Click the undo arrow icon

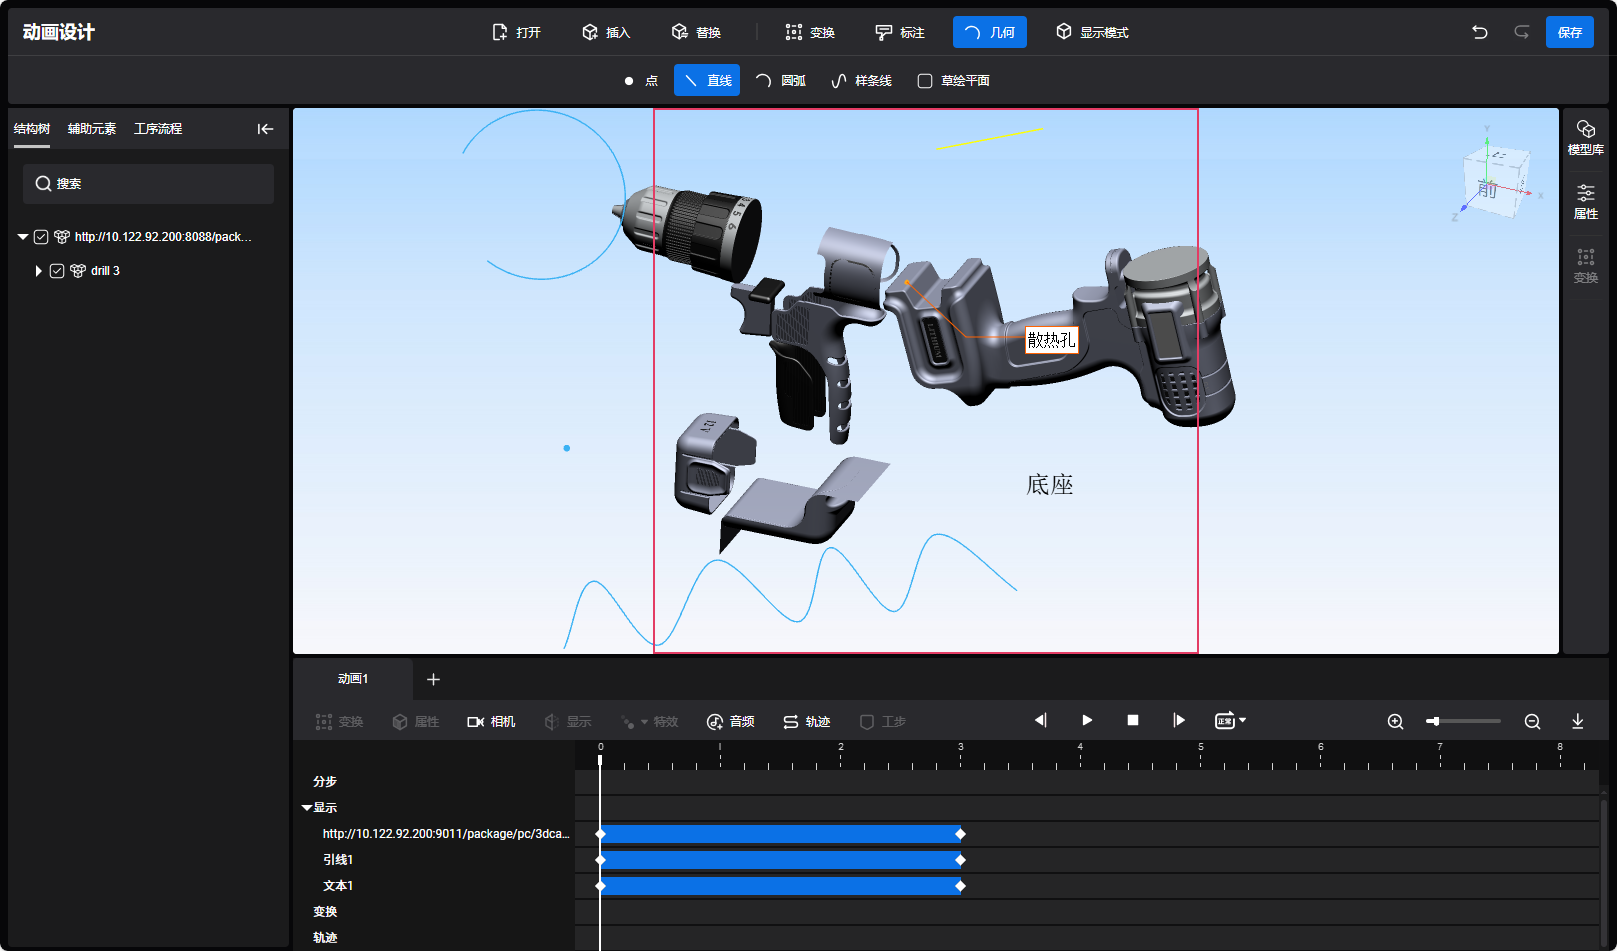point(1479,32)
